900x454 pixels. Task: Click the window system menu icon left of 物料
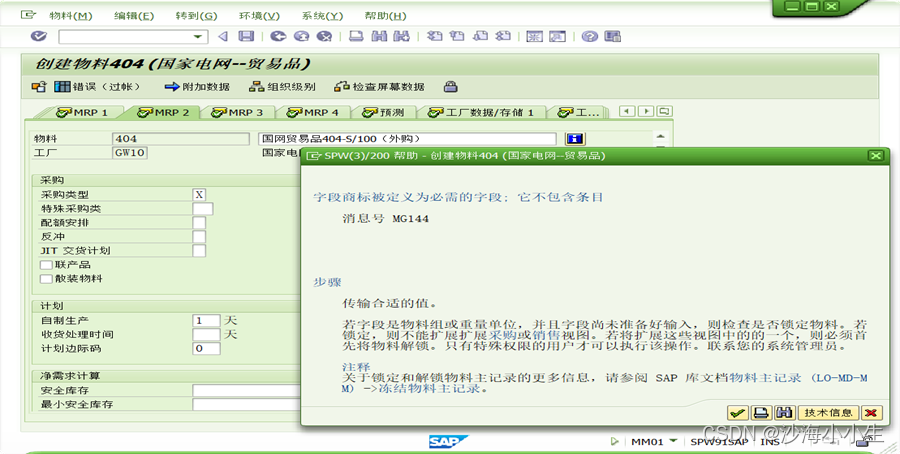pyautogui.click(x=28, y=15)
